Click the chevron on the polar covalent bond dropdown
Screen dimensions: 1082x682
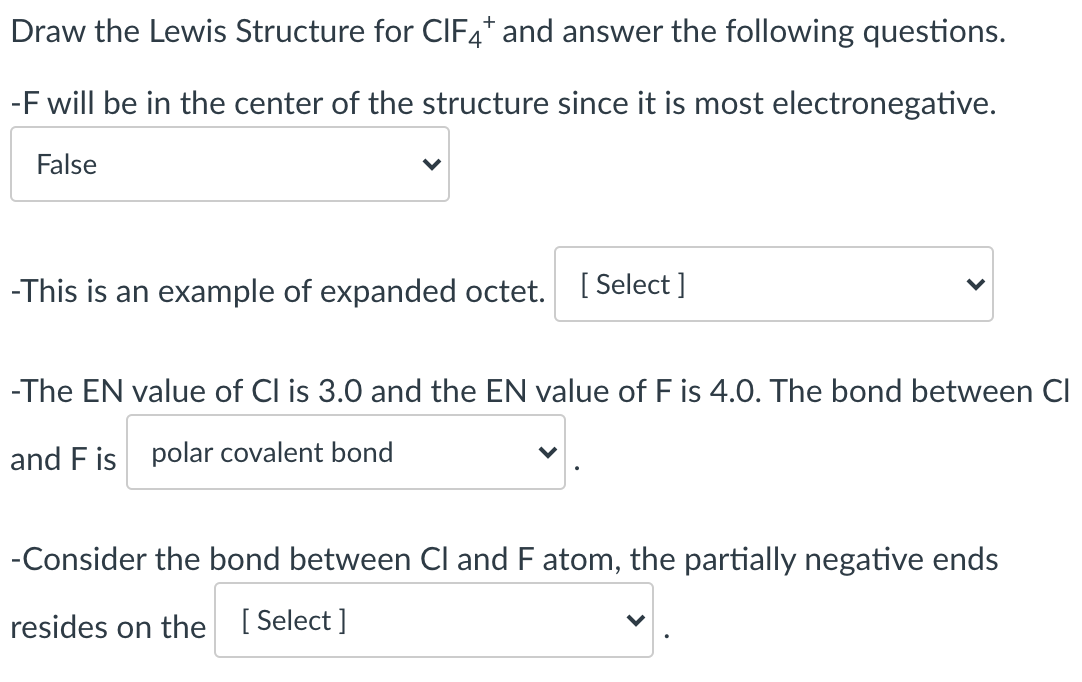click(x=547, y=452)
